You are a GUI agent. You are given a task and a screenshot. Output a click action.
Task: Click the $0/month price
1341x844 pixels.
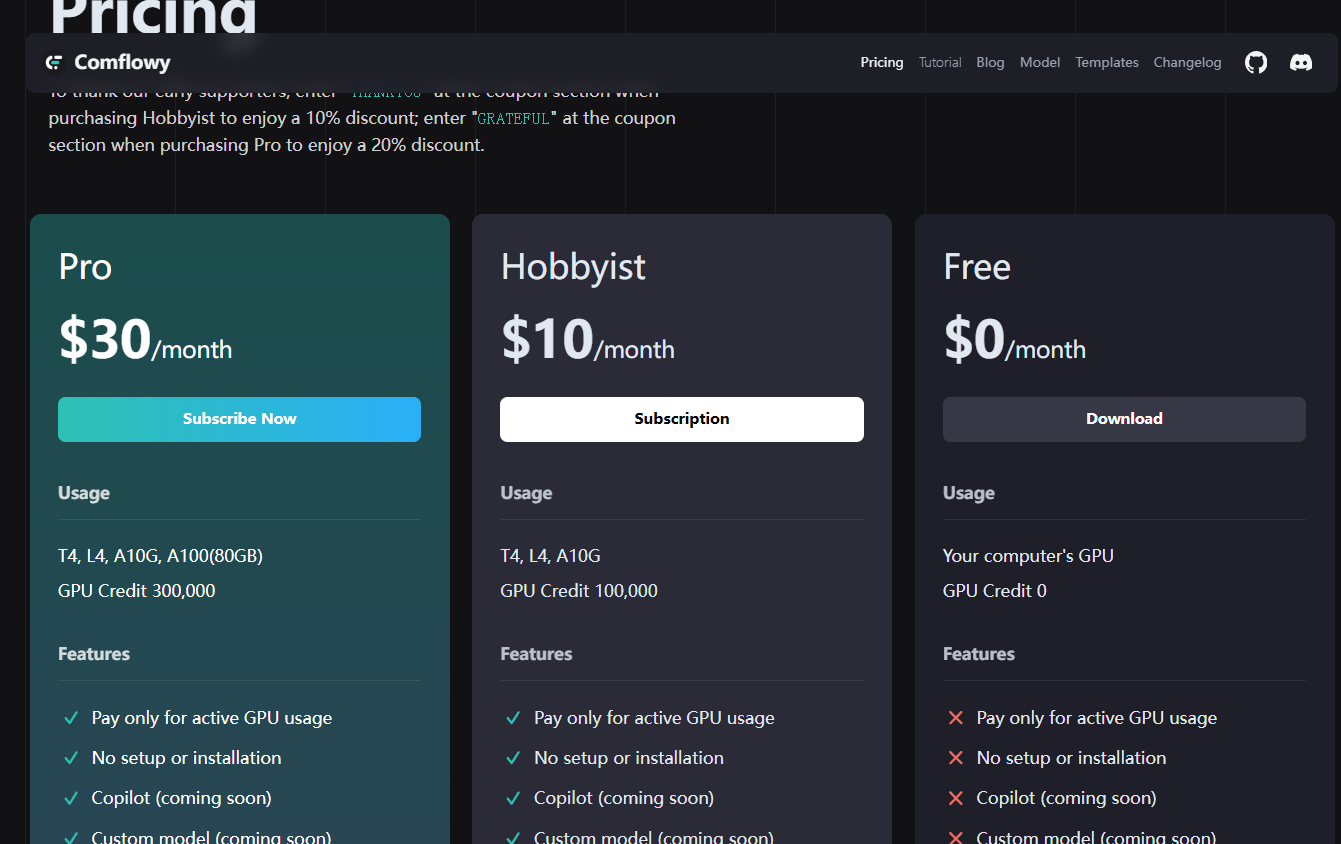[1014, 340]
